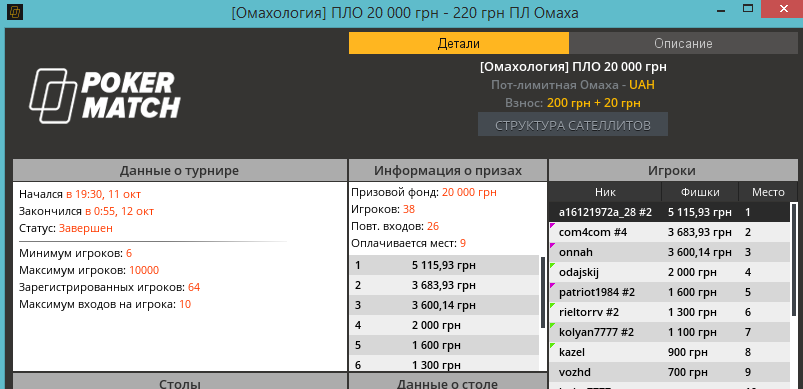Click the green flag marker beside kolyan7777
This screenshot has width=803, height=389.
(x=552, y=325)
